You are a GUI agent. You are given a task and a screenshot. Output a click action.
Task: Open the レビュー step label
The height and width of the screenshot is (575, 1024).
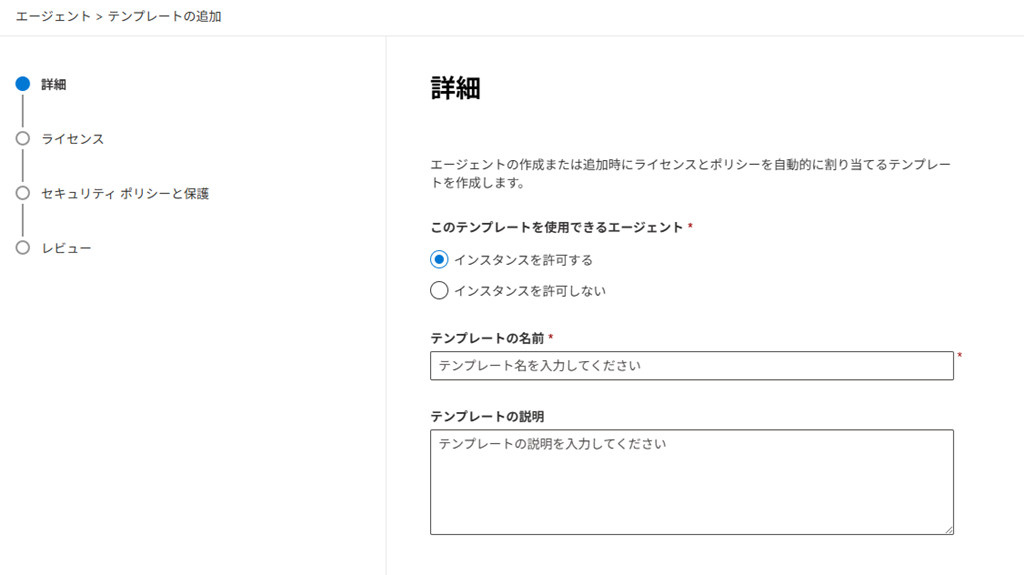point(67,247)
